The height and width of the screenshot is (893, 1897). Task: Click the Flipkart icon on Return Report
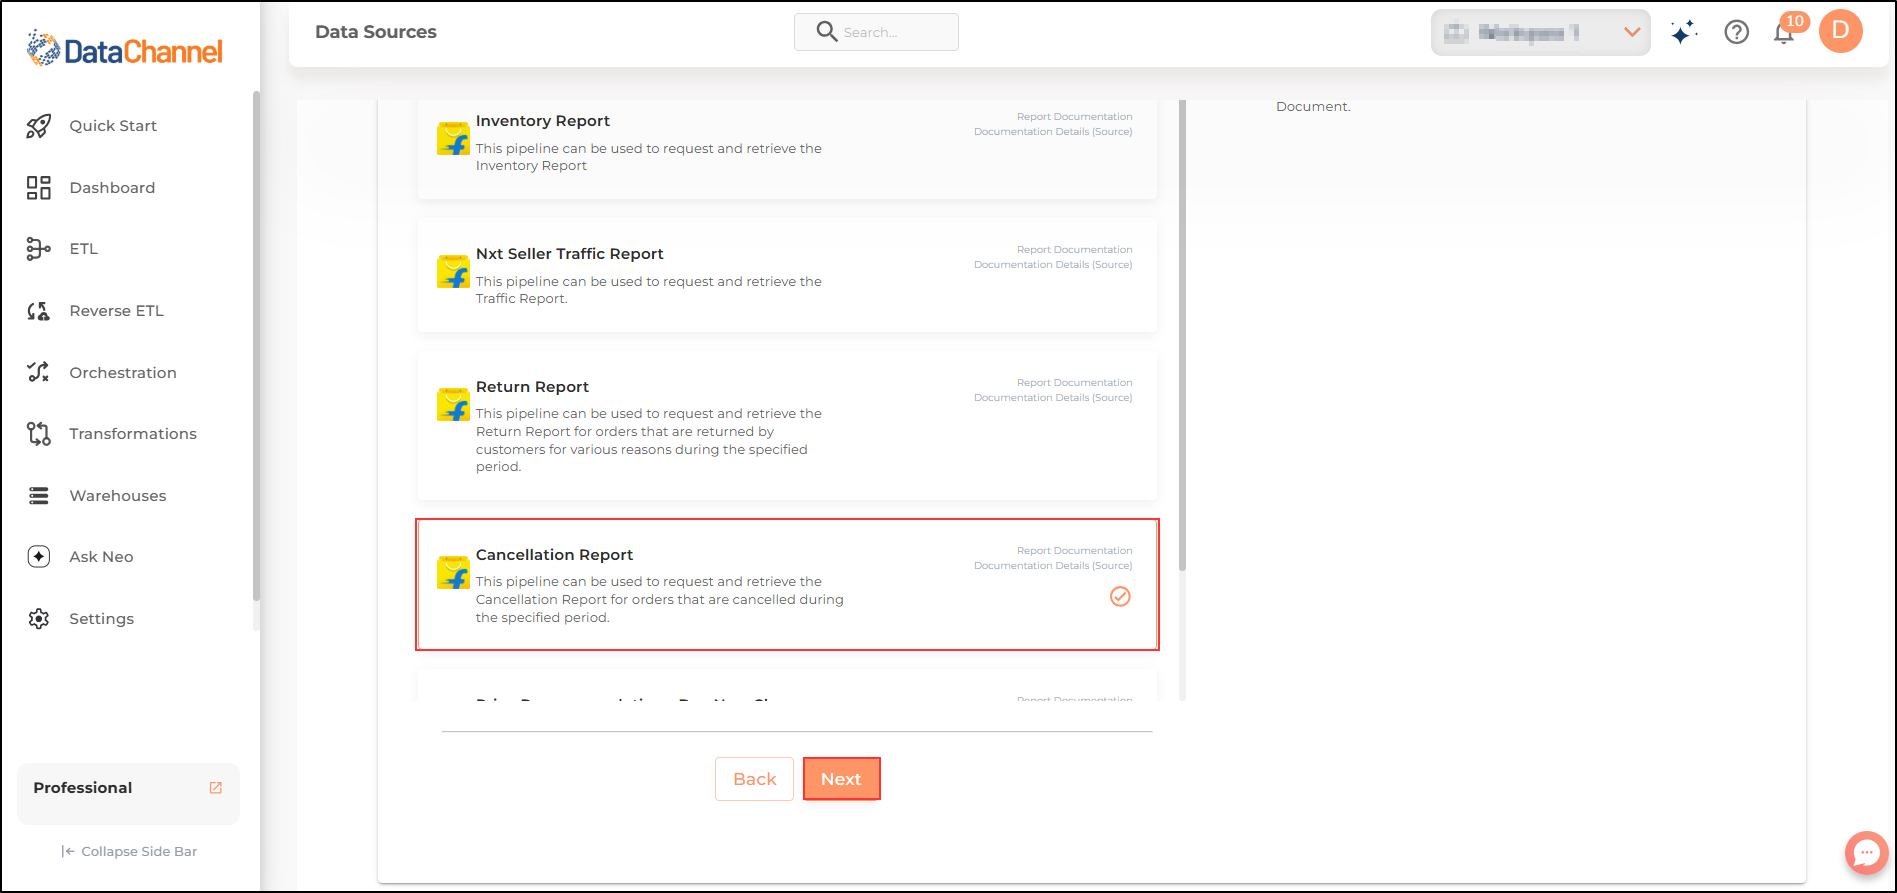454,404
